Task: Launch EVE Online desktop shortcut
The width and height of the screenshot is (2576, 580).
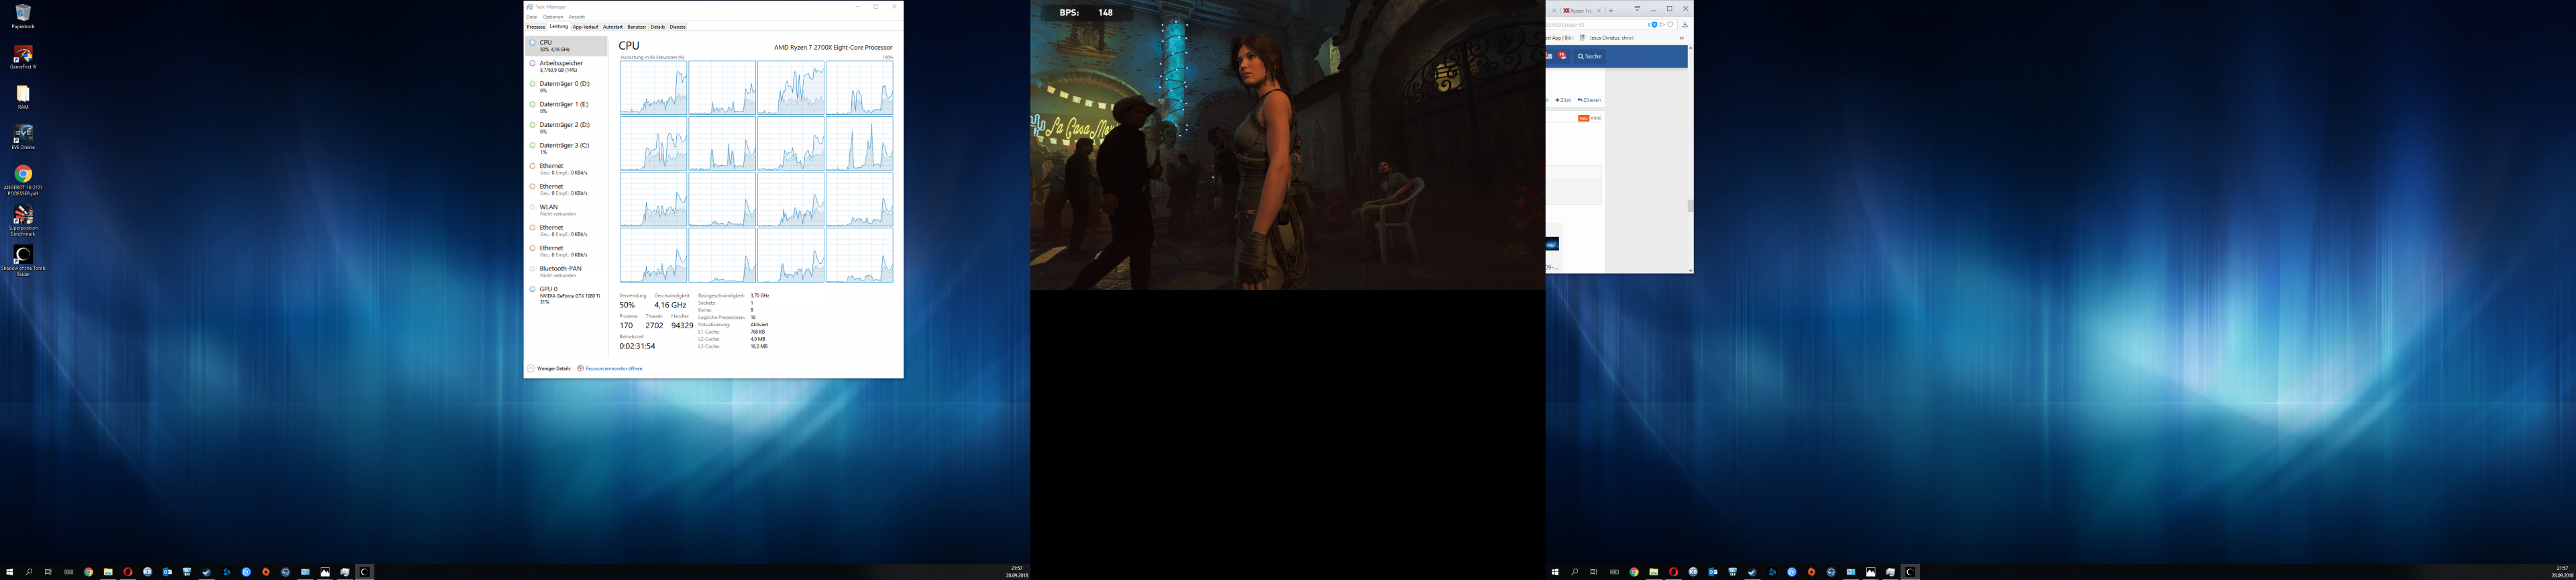Action: [23, 137]
